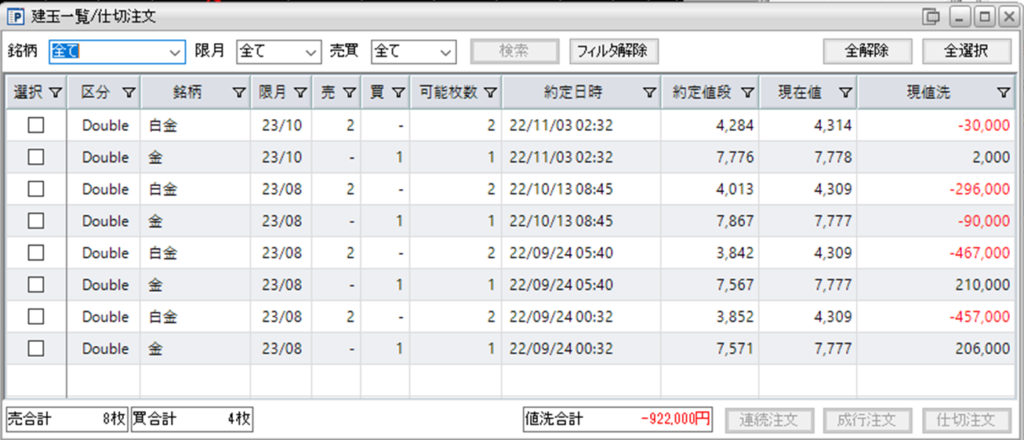The width and height of the screenshot is (1024, 440).
Task: Click the filter icon in 約定値段 column header
Action: (x=746, y=93)
